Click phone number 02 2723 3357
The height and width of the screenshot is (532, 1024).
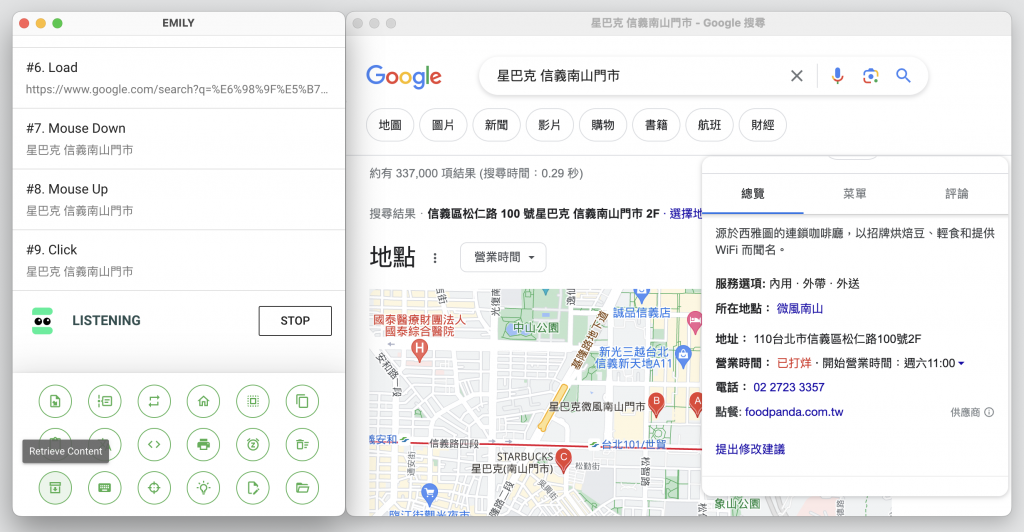(x=788, y=388)
